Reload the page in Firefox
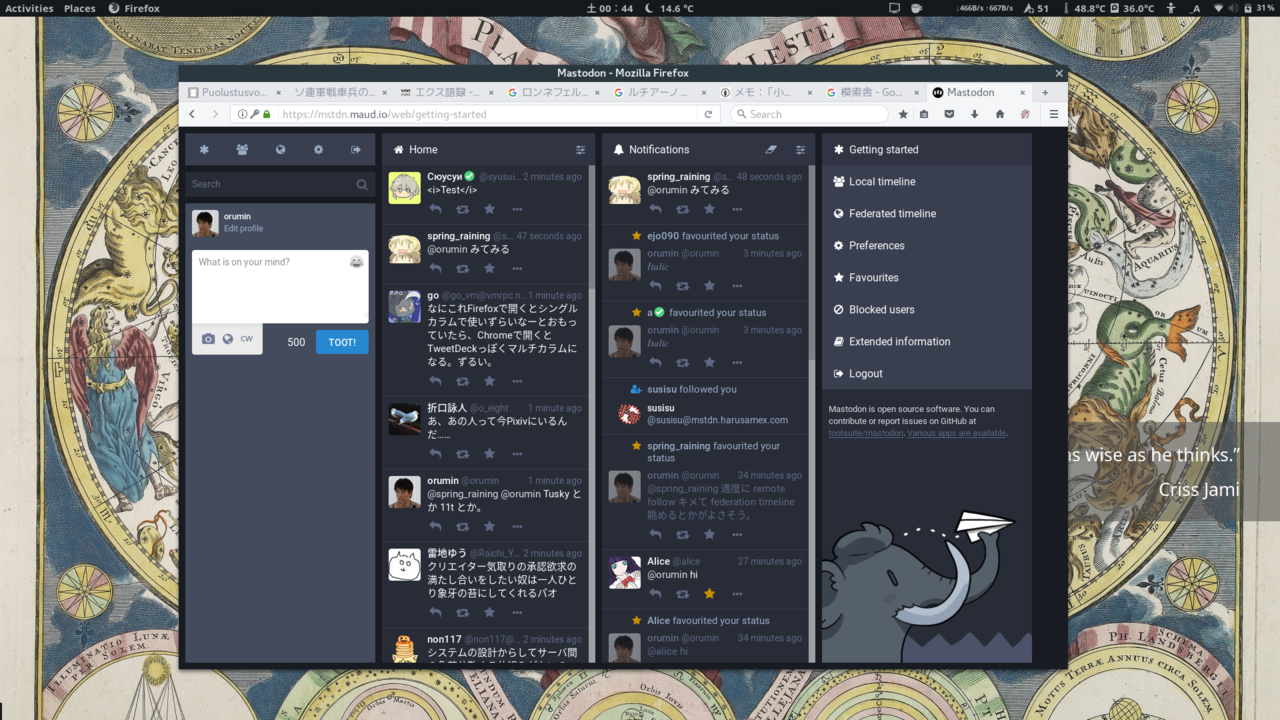Image resolution: width=1280 pixels, height=720 pixels. 708,114
